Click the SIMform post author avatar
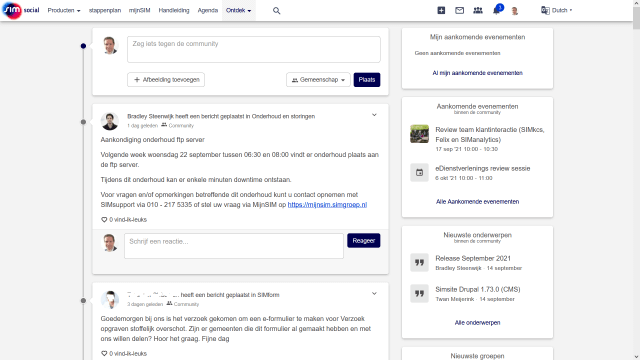 coord(110,300)
